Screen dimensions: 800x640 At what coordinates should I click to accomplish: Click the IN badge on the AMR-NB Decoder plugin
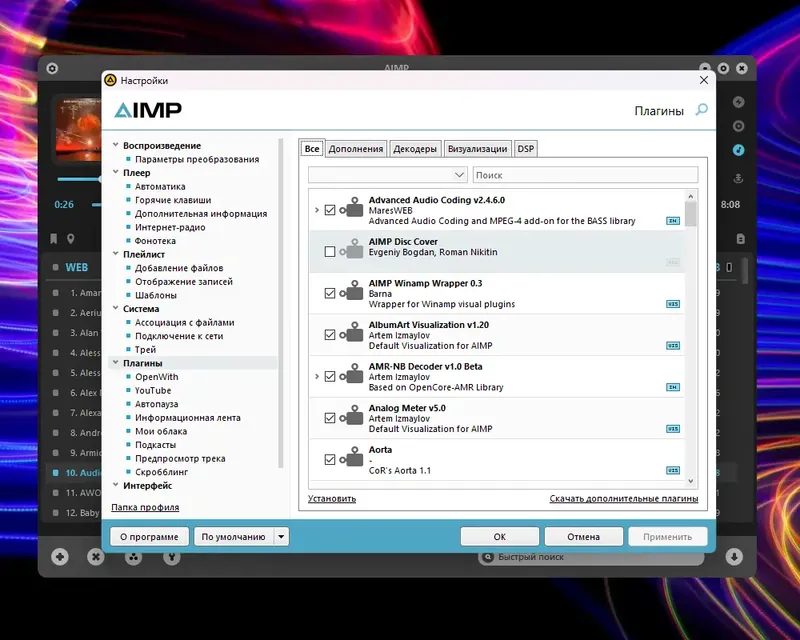click(673, 387)
